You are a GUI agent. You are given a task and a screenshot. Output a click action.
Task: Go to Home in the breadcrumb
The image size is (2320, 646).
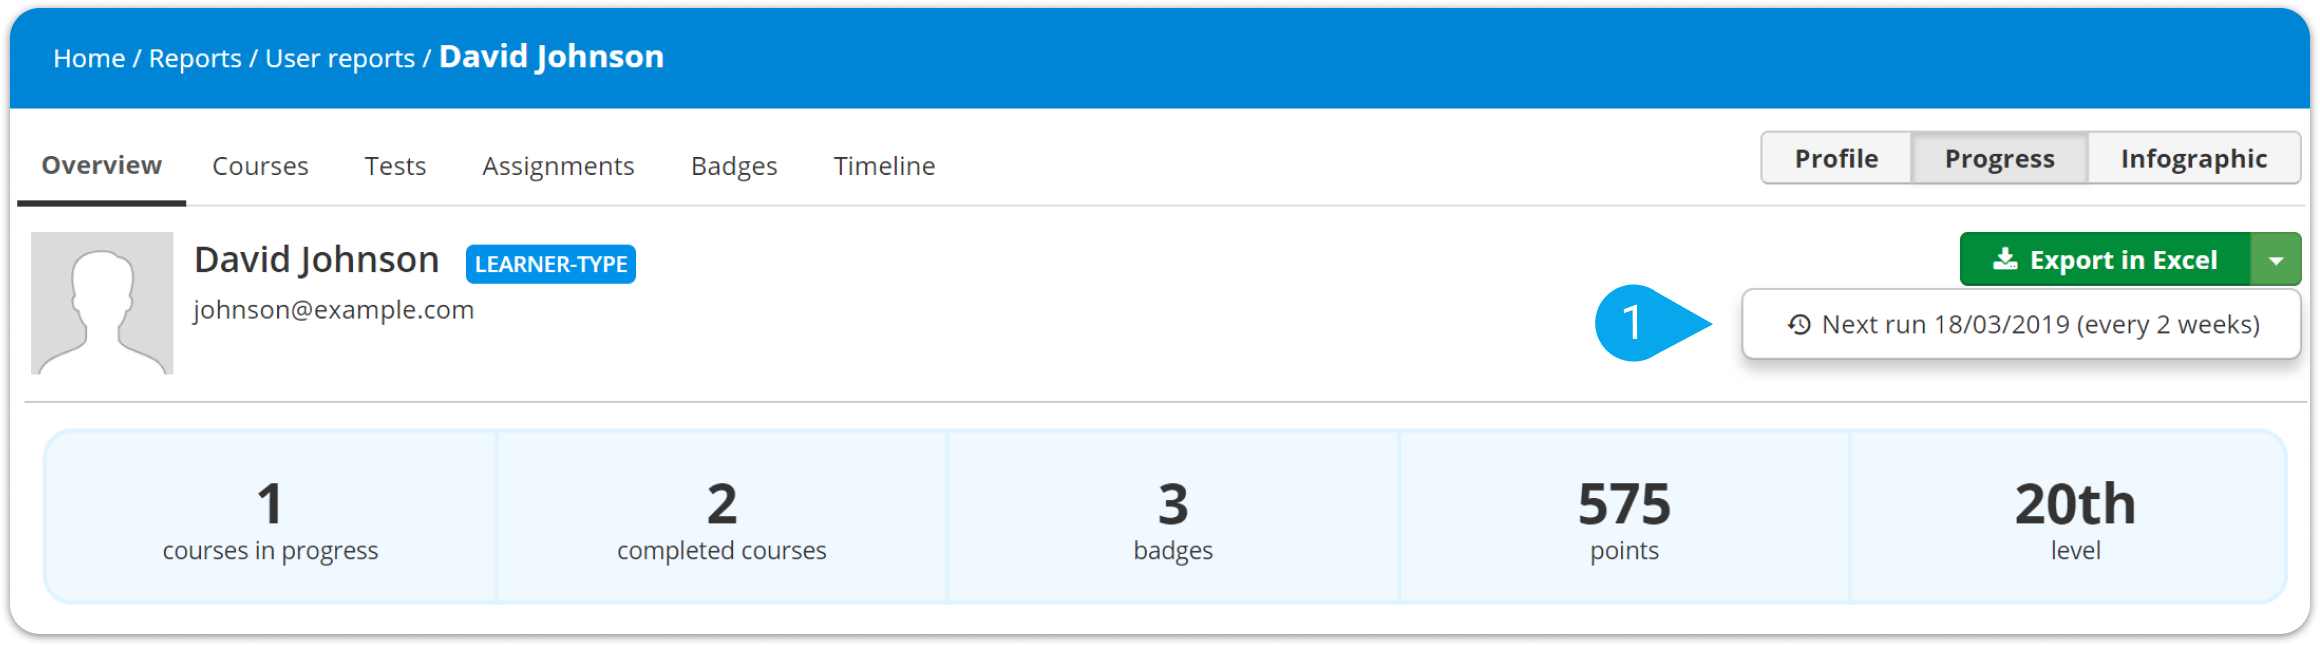point(89,59)
